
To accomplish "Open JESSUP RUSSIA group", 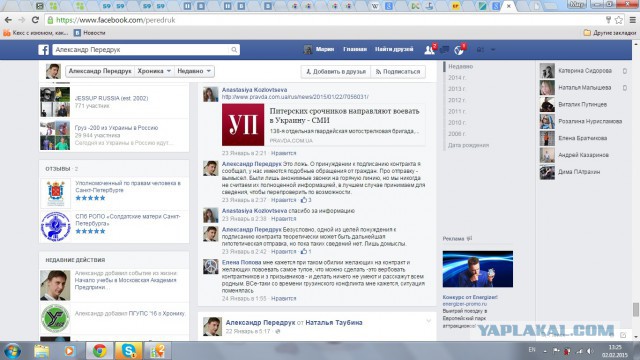I will [111, 98].
